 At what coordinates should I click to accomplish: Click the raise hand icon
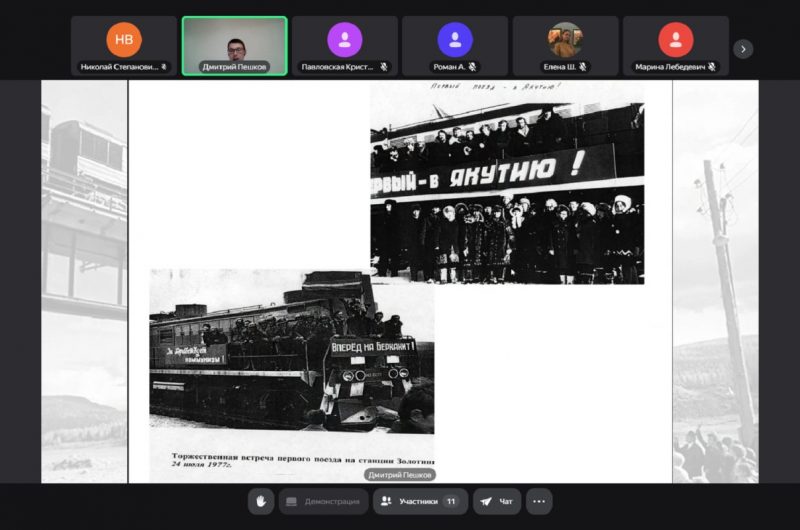pyautogui.click(x=261, y=501)
